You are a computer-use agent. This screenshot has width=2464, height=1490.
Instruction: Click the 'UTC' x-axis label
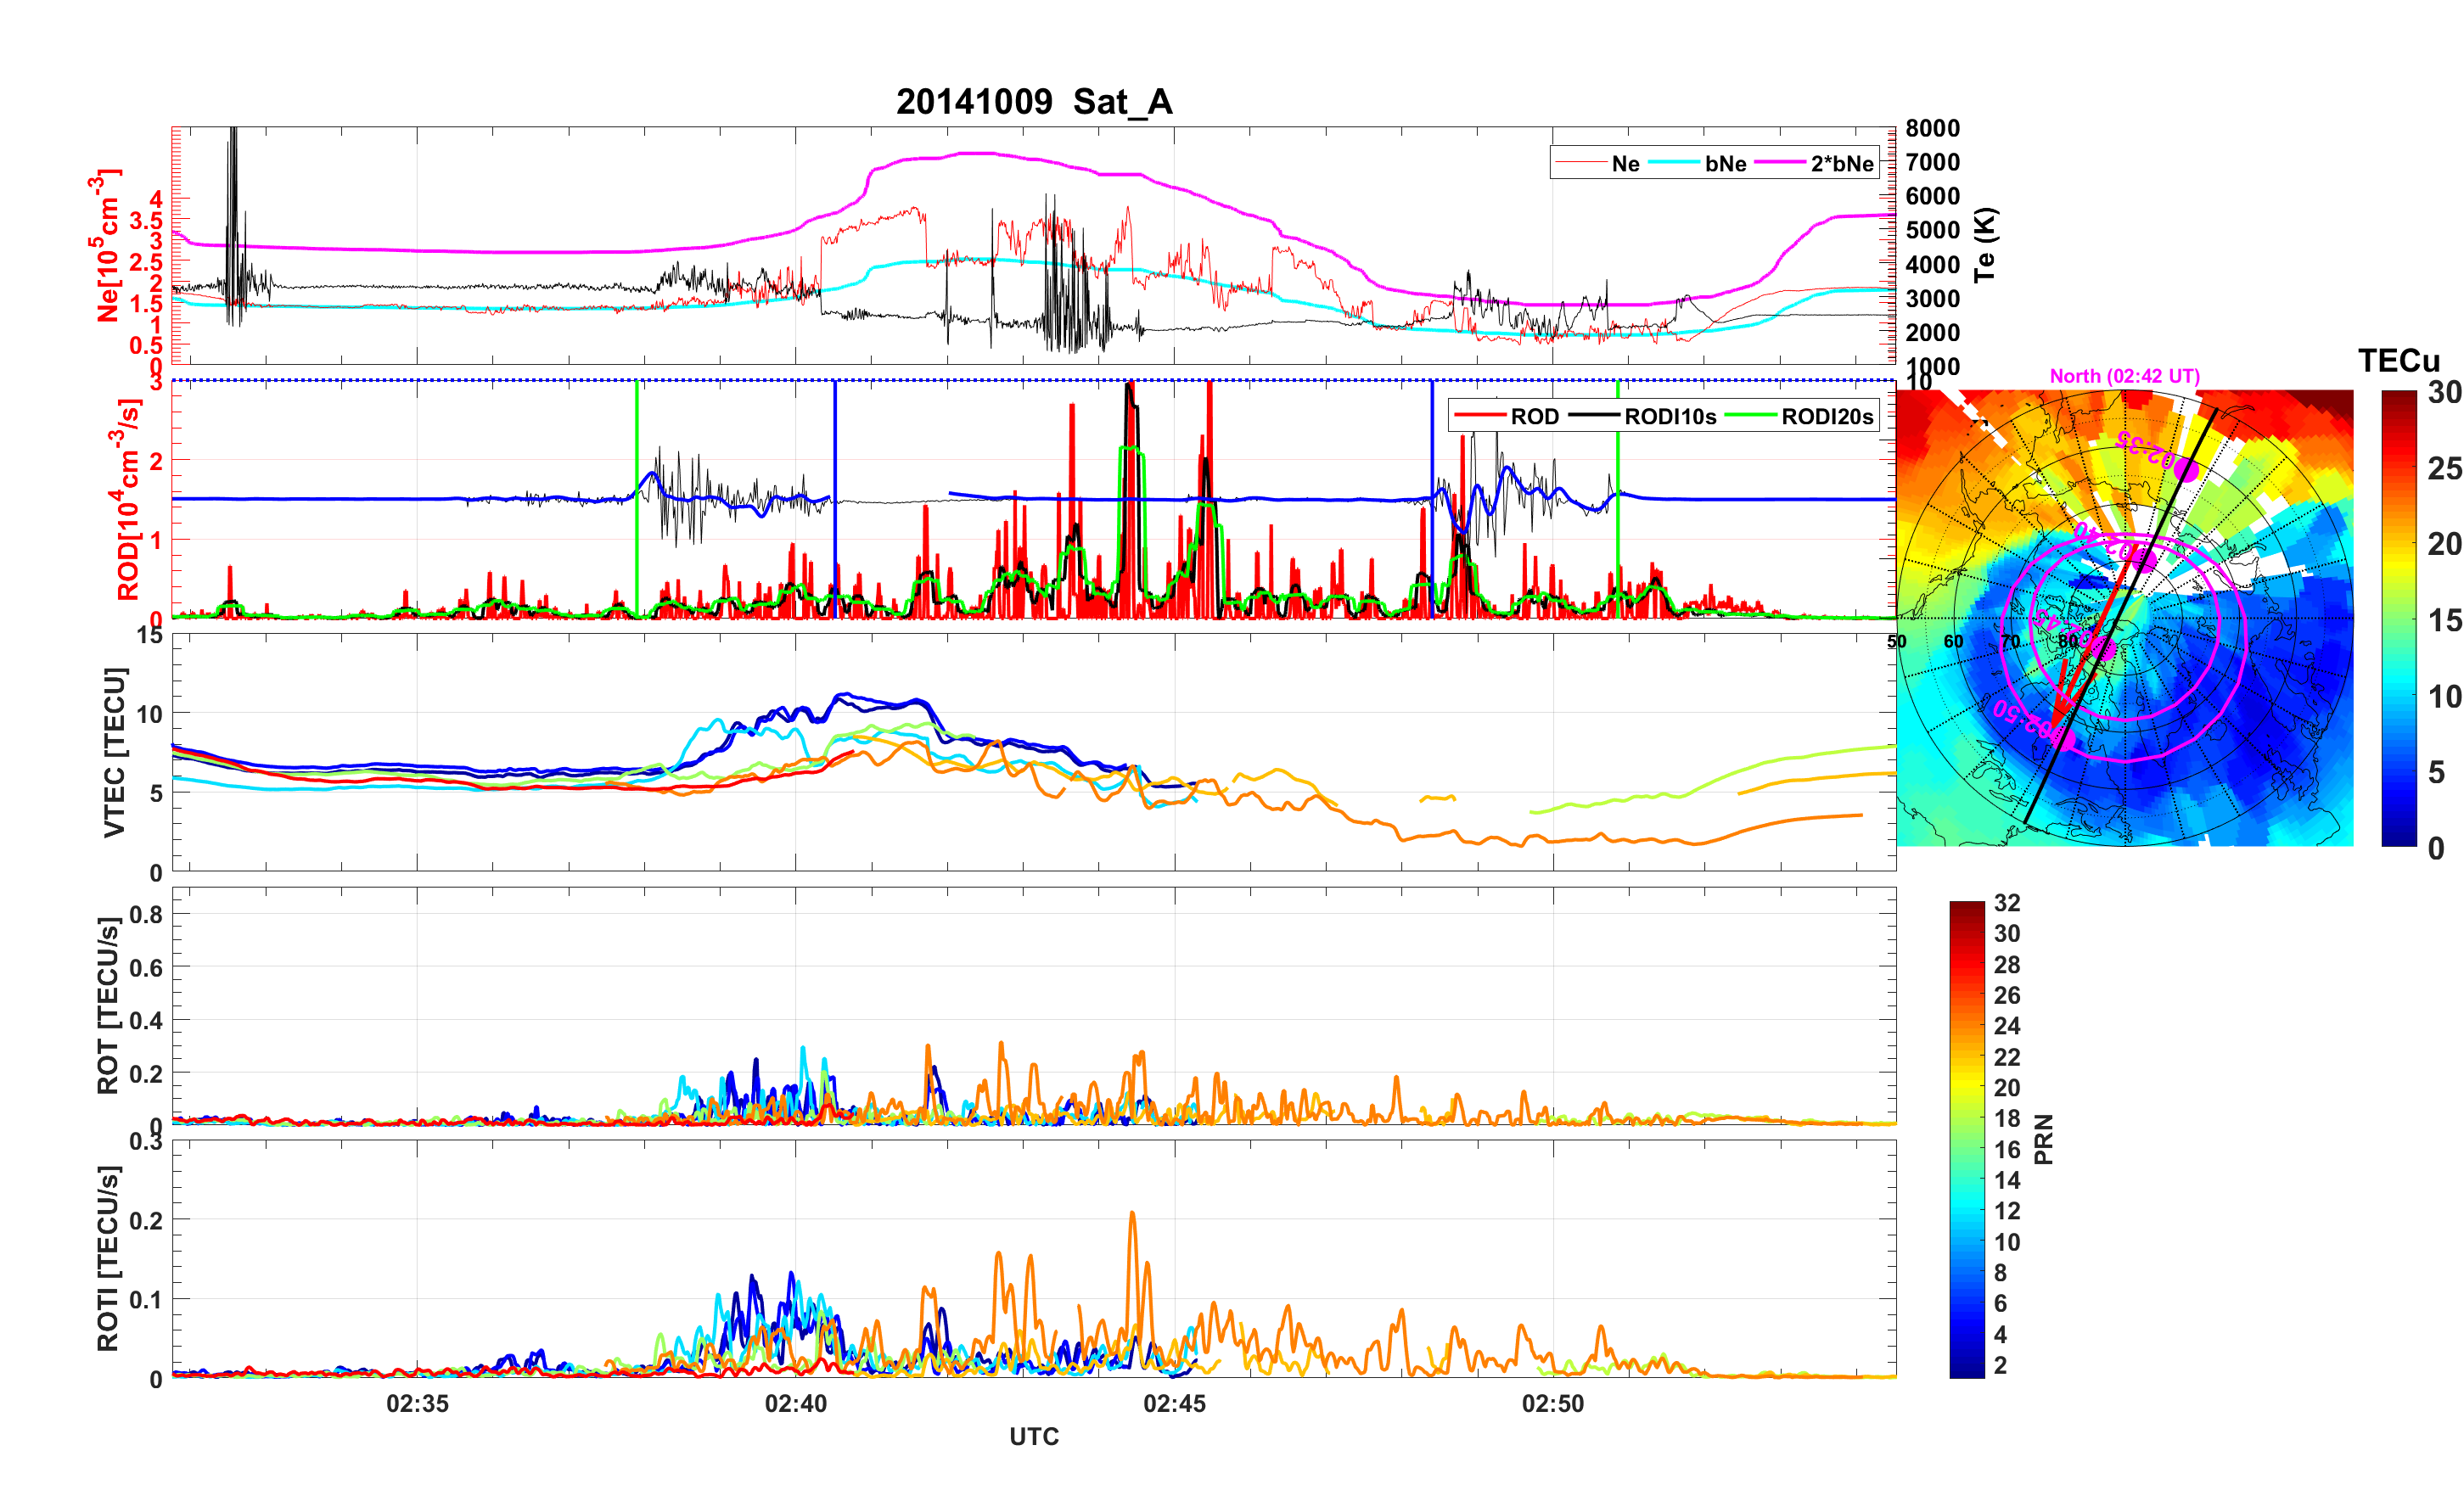pos(1033,1436)
